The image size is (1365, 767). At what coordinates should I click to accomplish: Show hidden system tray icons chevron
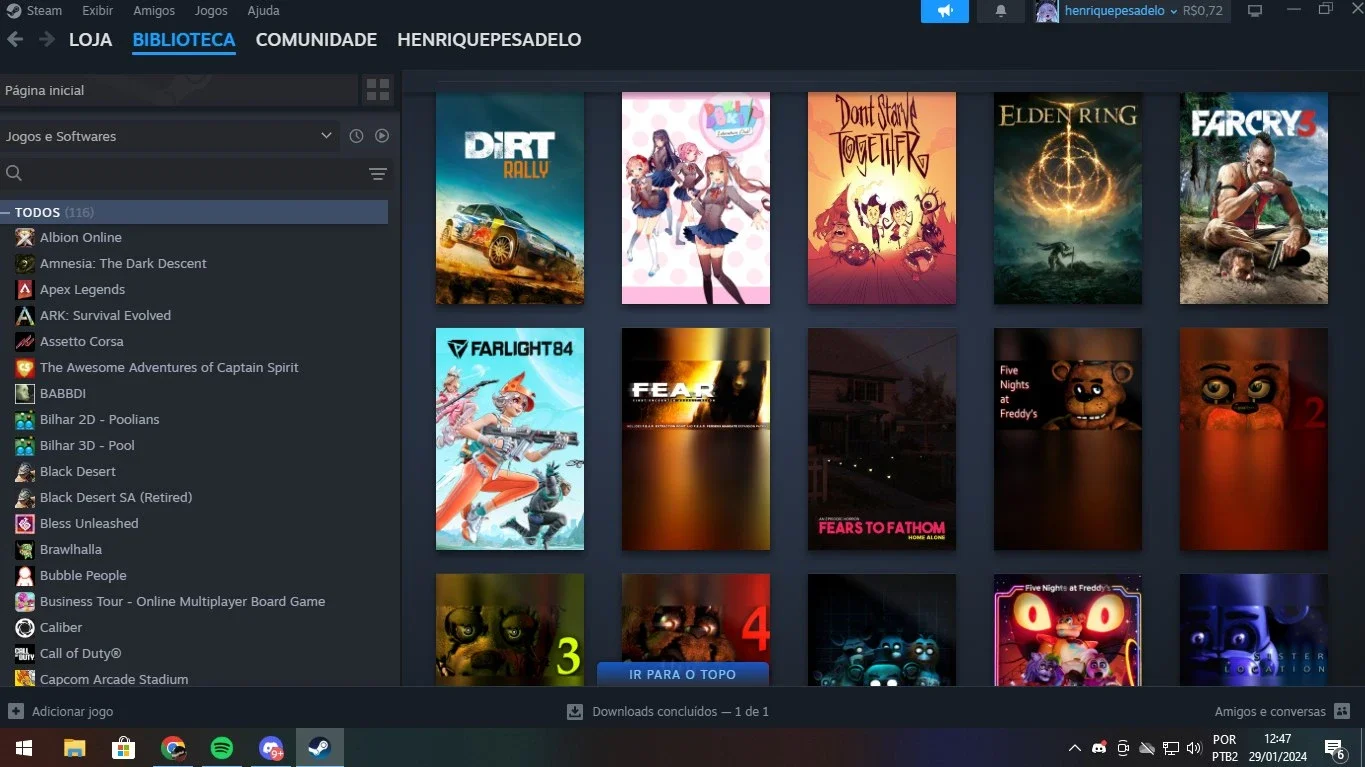(1075, 747)
